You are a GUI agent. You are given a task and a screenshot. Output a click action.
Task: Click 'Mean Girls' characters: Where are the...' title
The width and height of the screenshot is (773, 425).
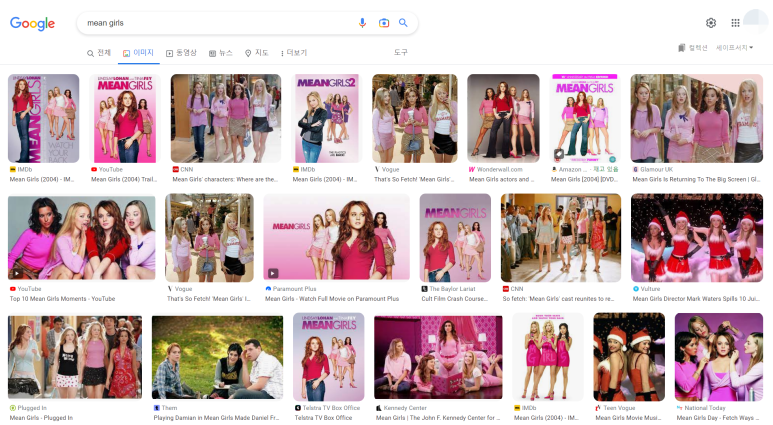coord(225,179)
